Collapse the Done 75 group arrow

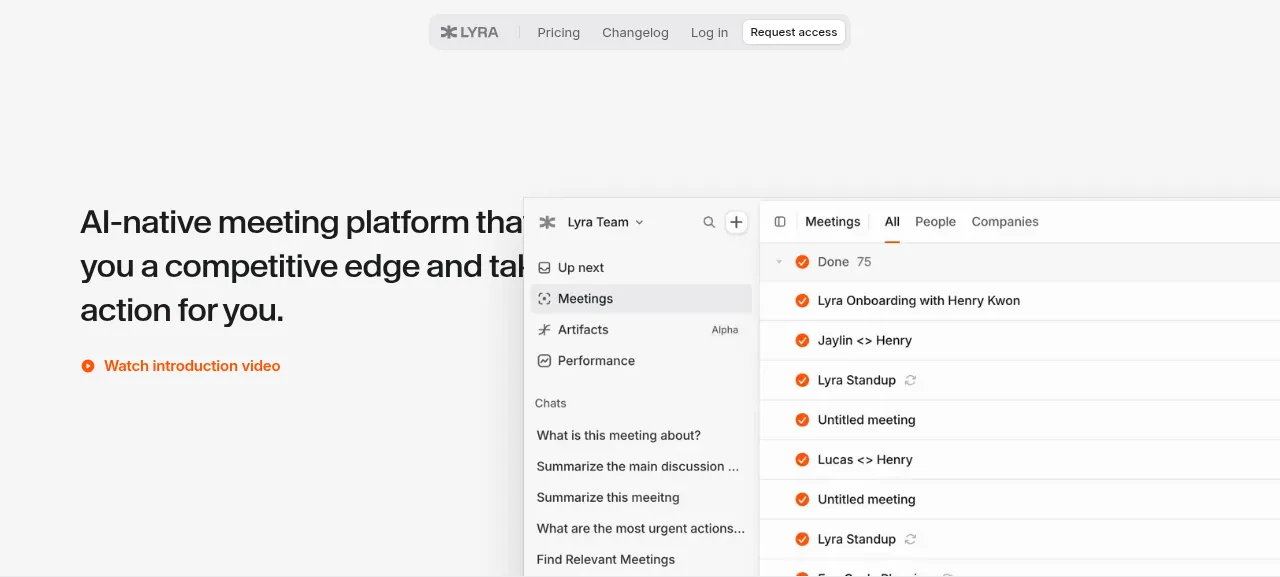coord(779,262)
